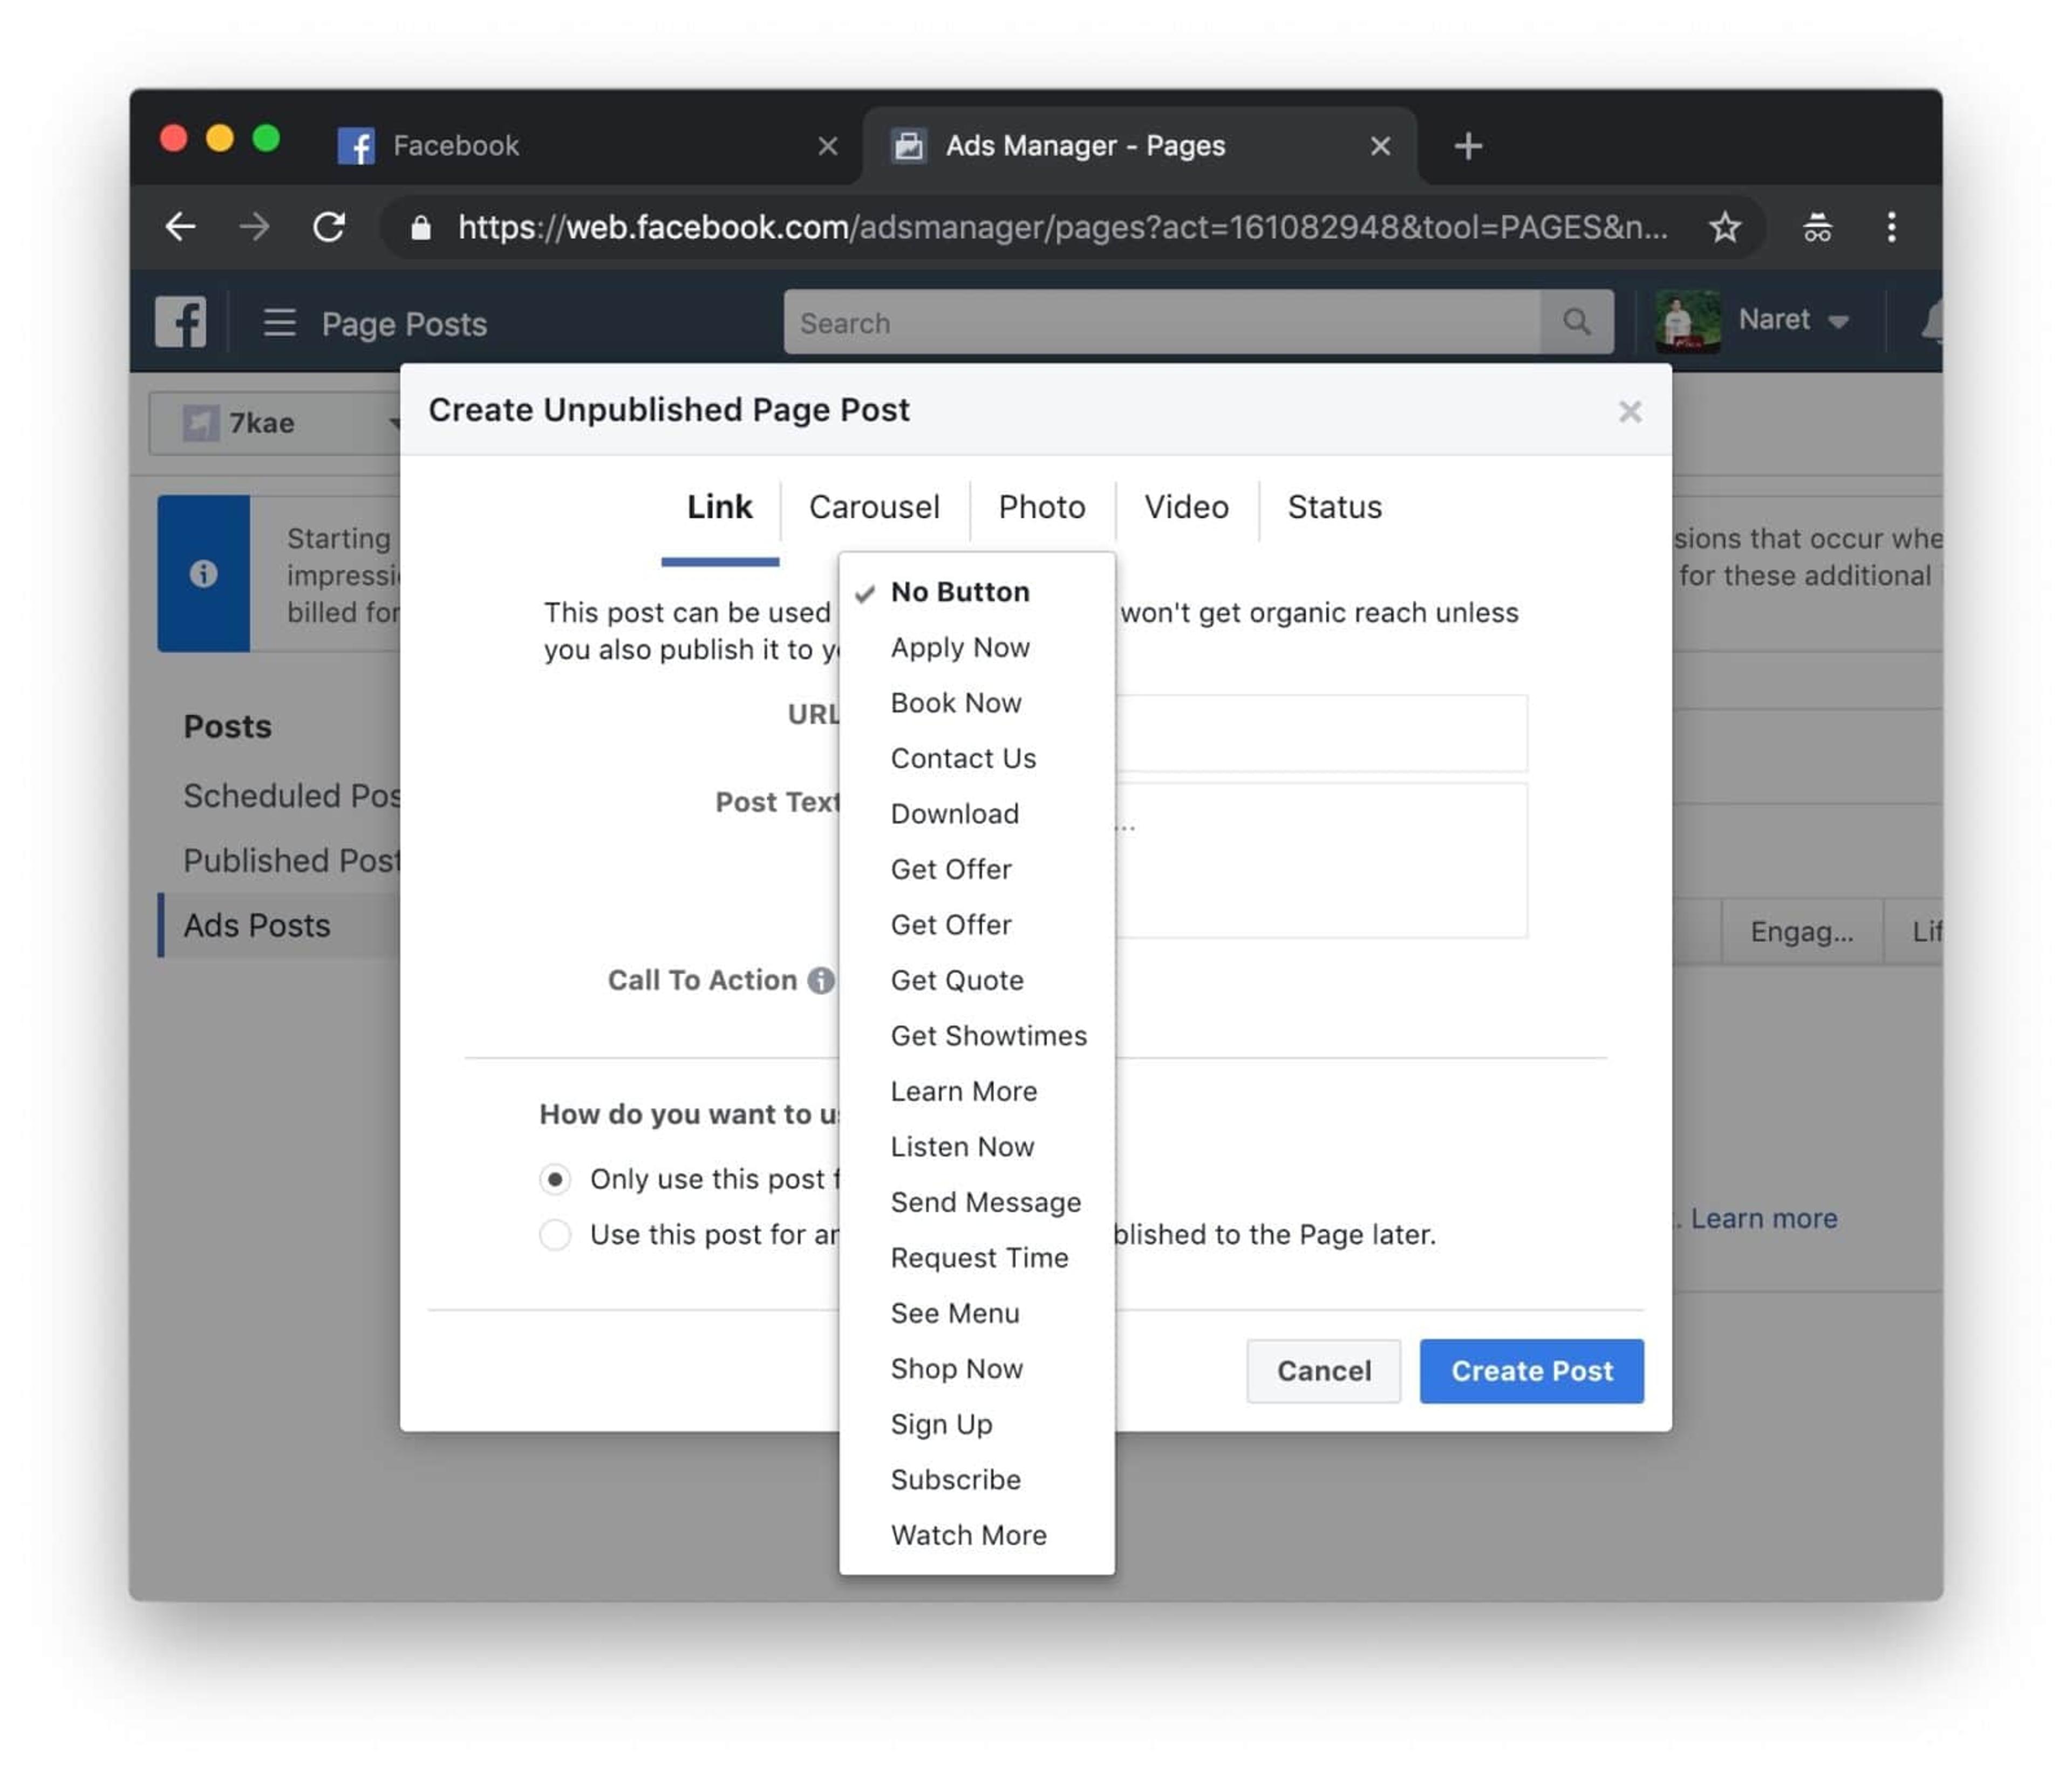The image size is (2072, 1771).
Task: Select 'Only use this post' radio button
Action: pyautogui.click(x=555, y=1179)
